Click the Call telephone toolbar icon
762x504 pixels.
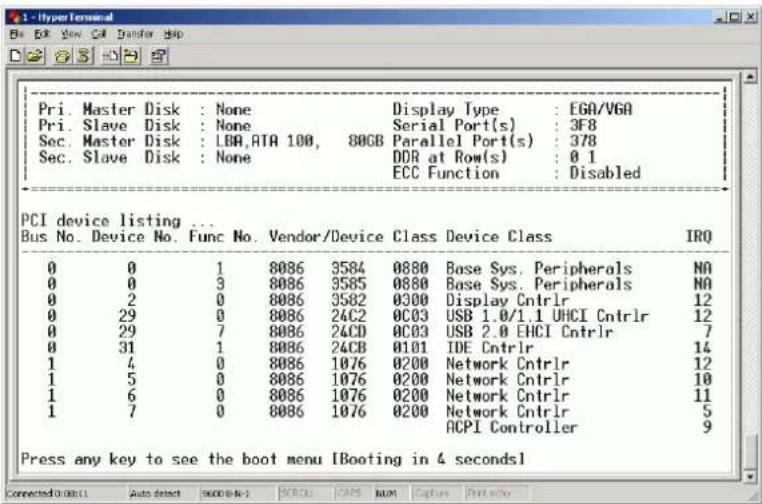click(62, 56)
